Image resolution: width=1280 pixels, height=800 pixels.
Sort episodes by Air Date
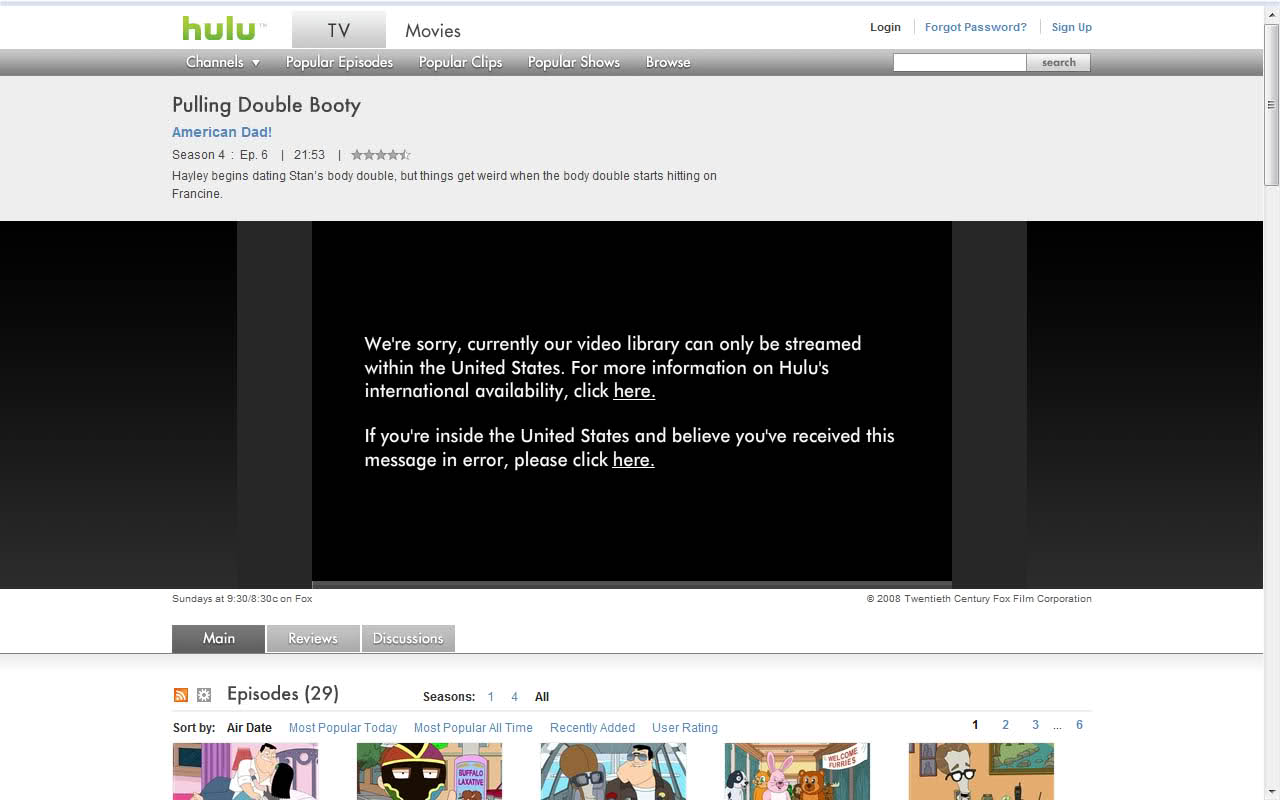tap(249, 728)
